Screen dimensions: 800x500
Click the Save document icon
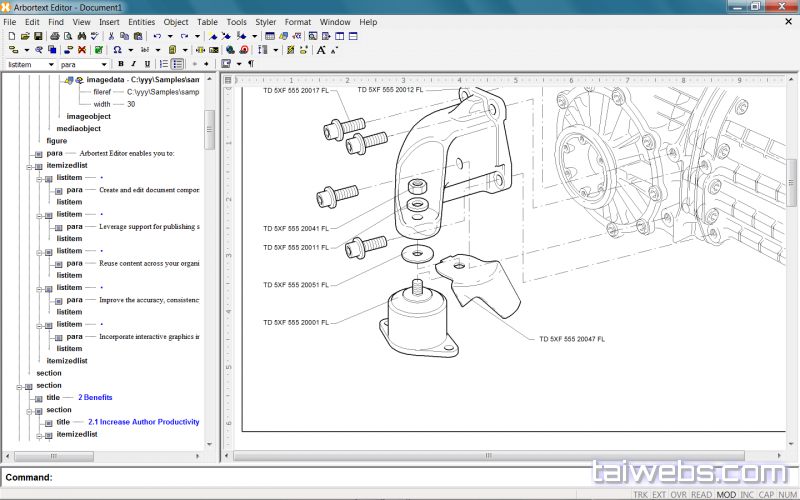(38, 36)
